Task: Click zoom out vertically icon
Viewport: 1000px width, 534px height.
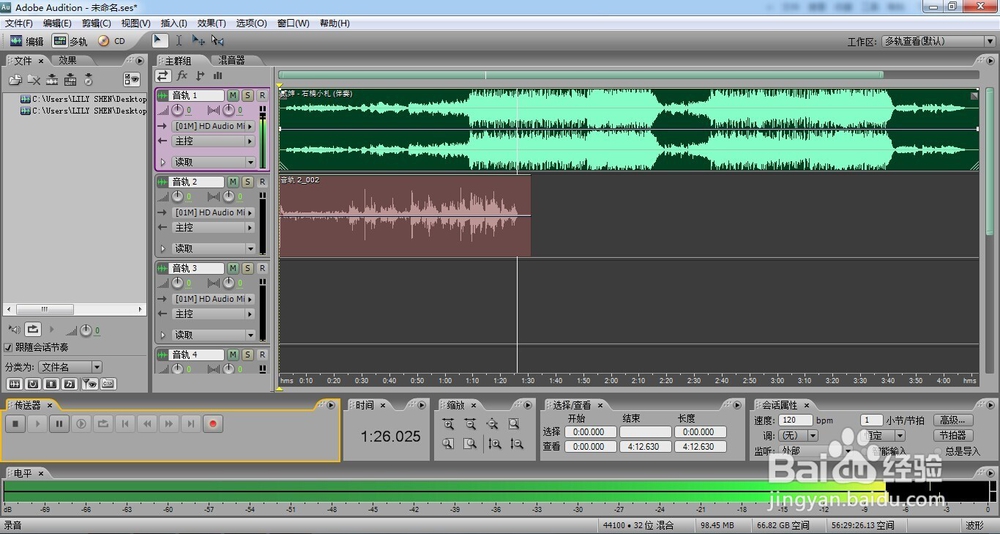Action: [x=516, y=443]
